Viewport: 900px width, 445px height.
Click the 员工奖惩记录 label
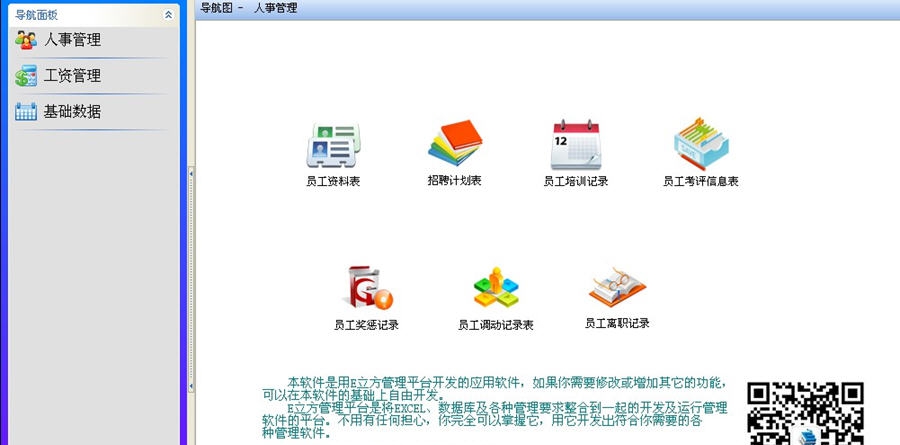366,325
